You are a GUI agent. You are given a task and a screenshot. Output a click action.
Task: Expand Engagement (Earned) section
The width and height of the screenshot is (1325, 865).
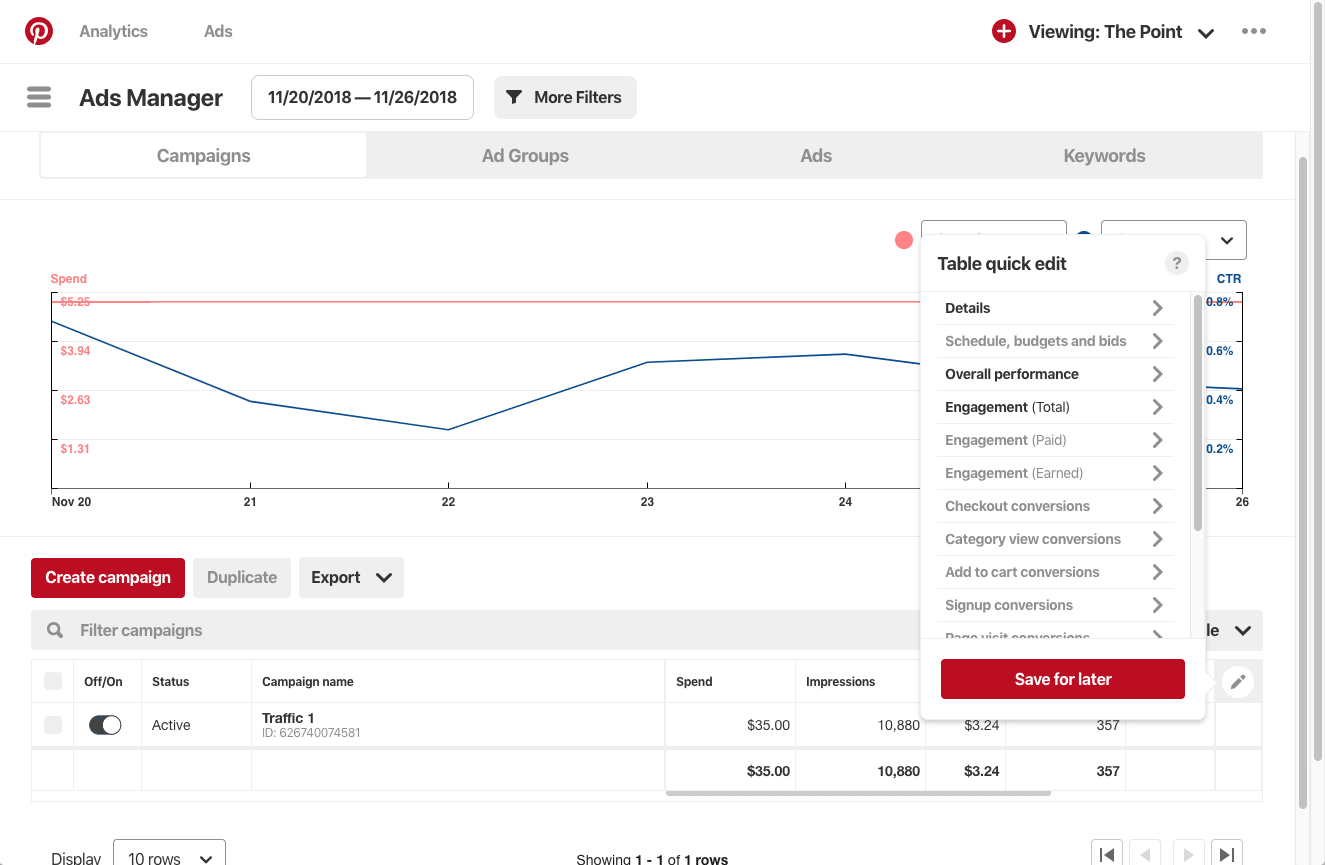tap(1054, 473)
